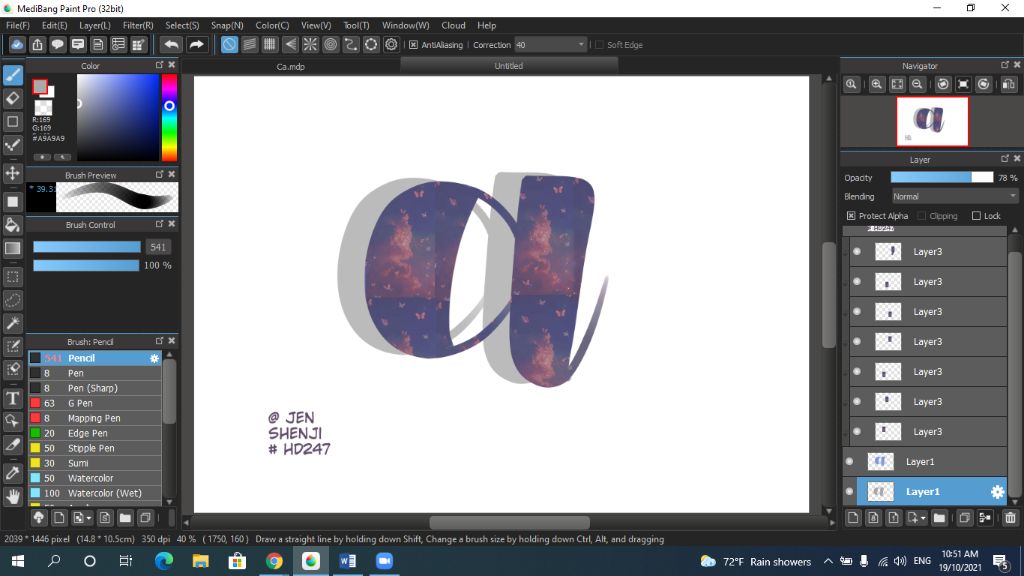Screen dimensions: 1024x576
Task: Click the hue color strip
Action: pyautogui.click(x=169, y=118)
